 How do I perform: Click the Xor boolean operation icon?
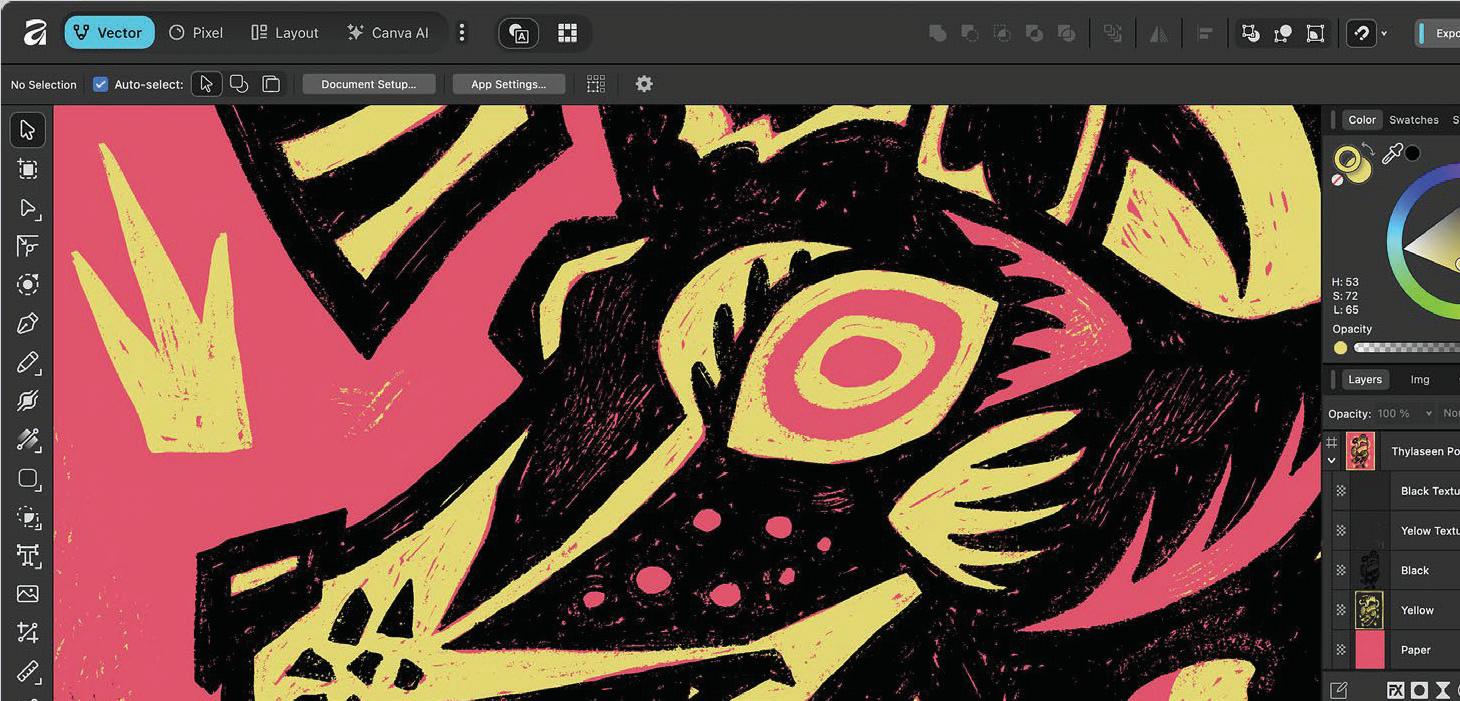coord(1034,33)
